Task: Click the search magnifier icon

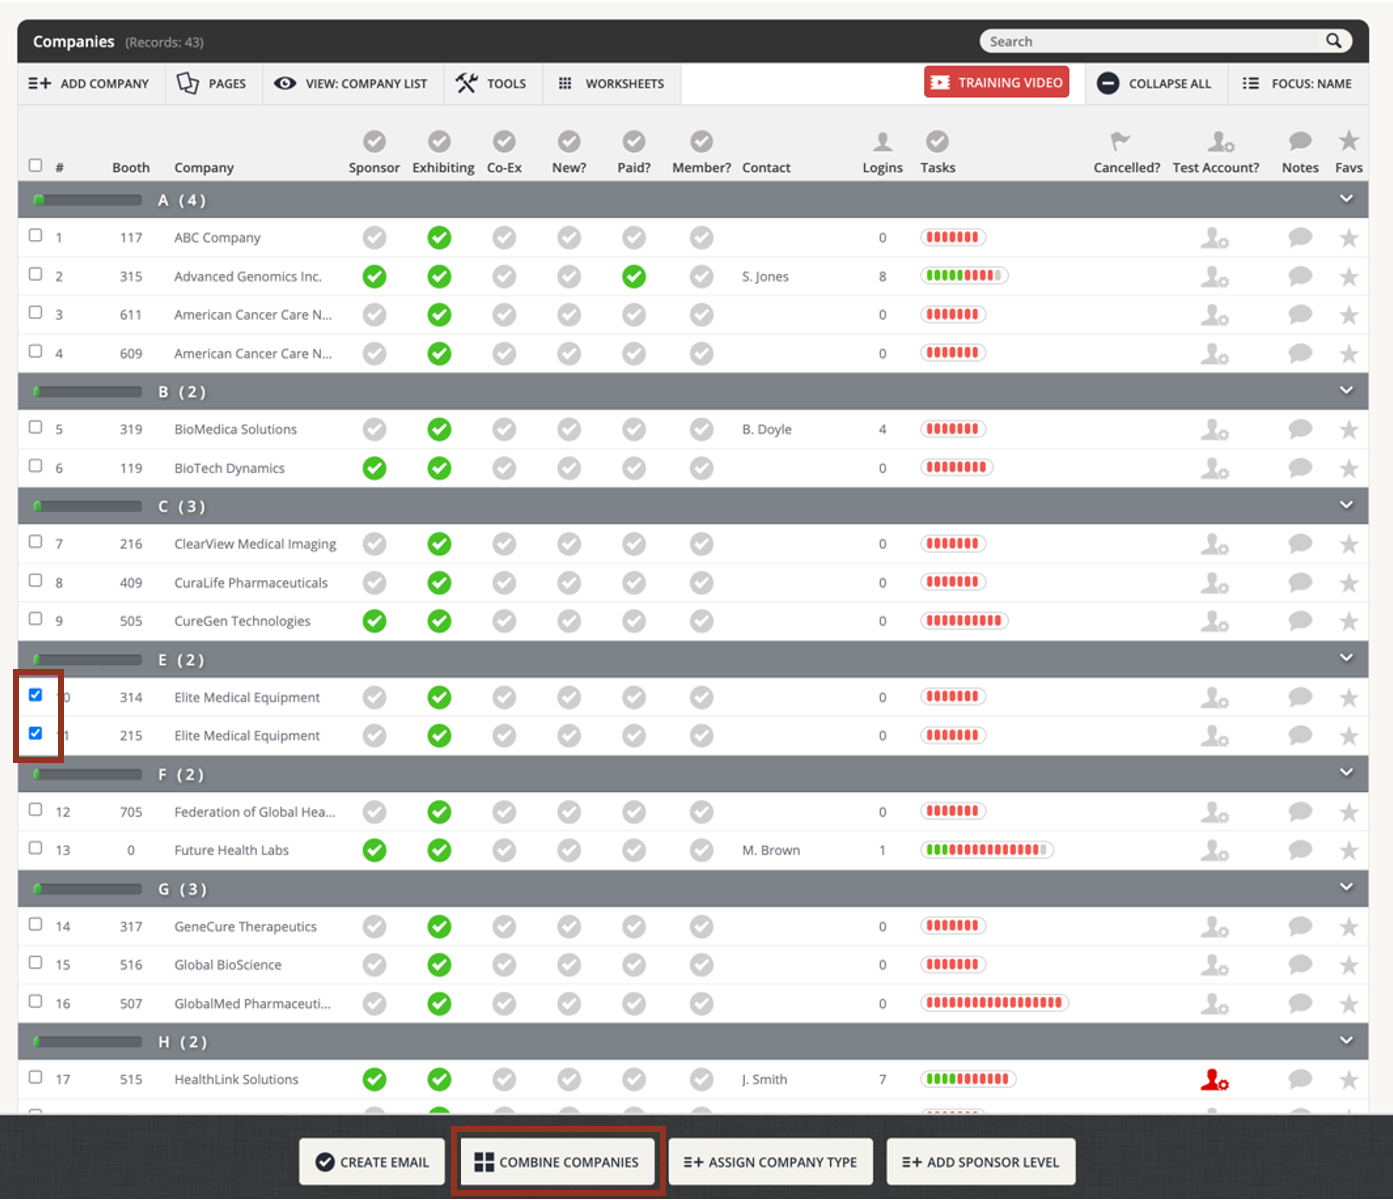Action: (x=1333, y=41)
